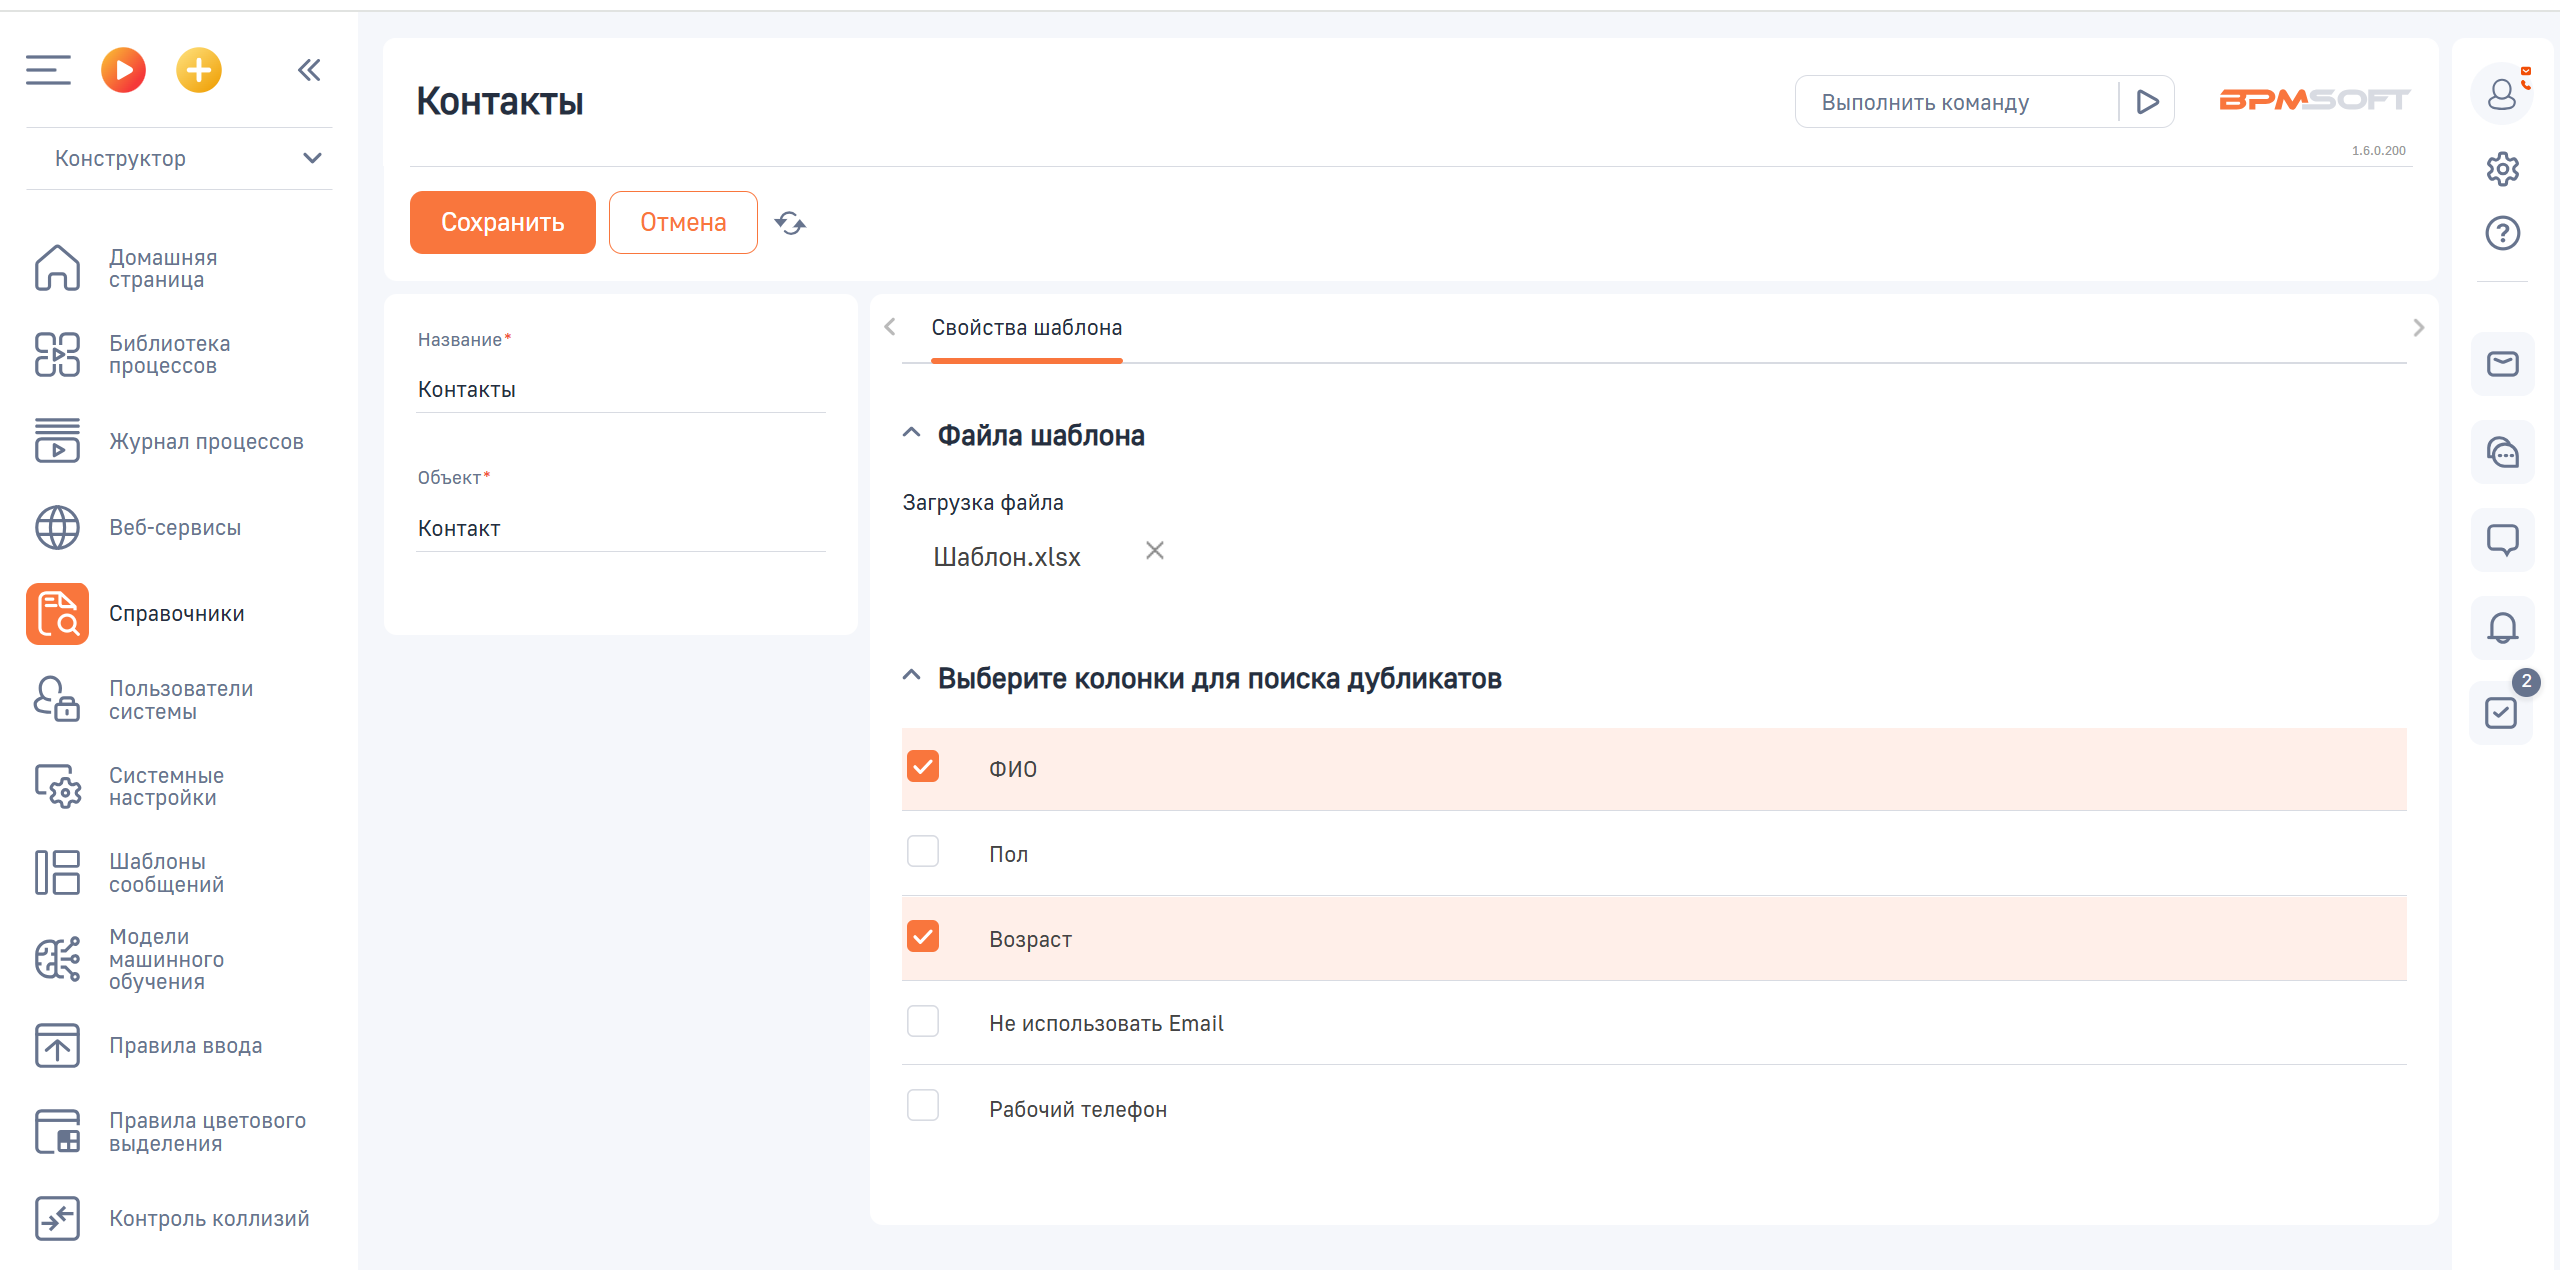The height and width of the screenshot is (1270, 2560).
Task: Click the Сохранить button
Action: click(502, 222)
